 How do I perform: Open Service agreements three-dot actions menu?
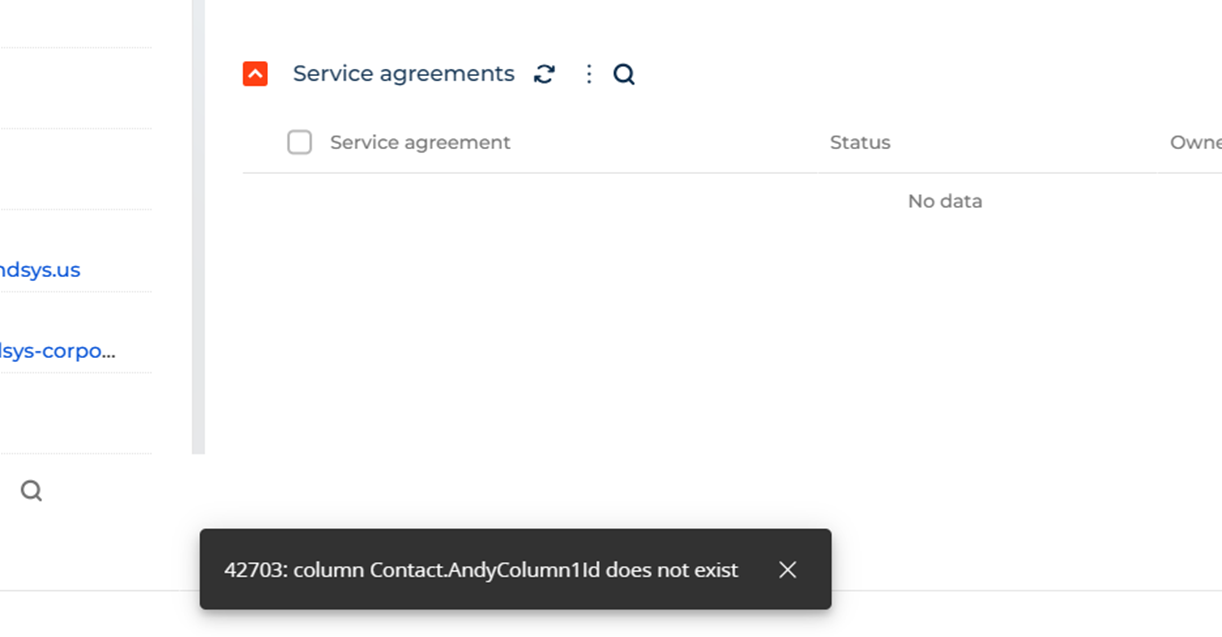[x=589, y=74]
